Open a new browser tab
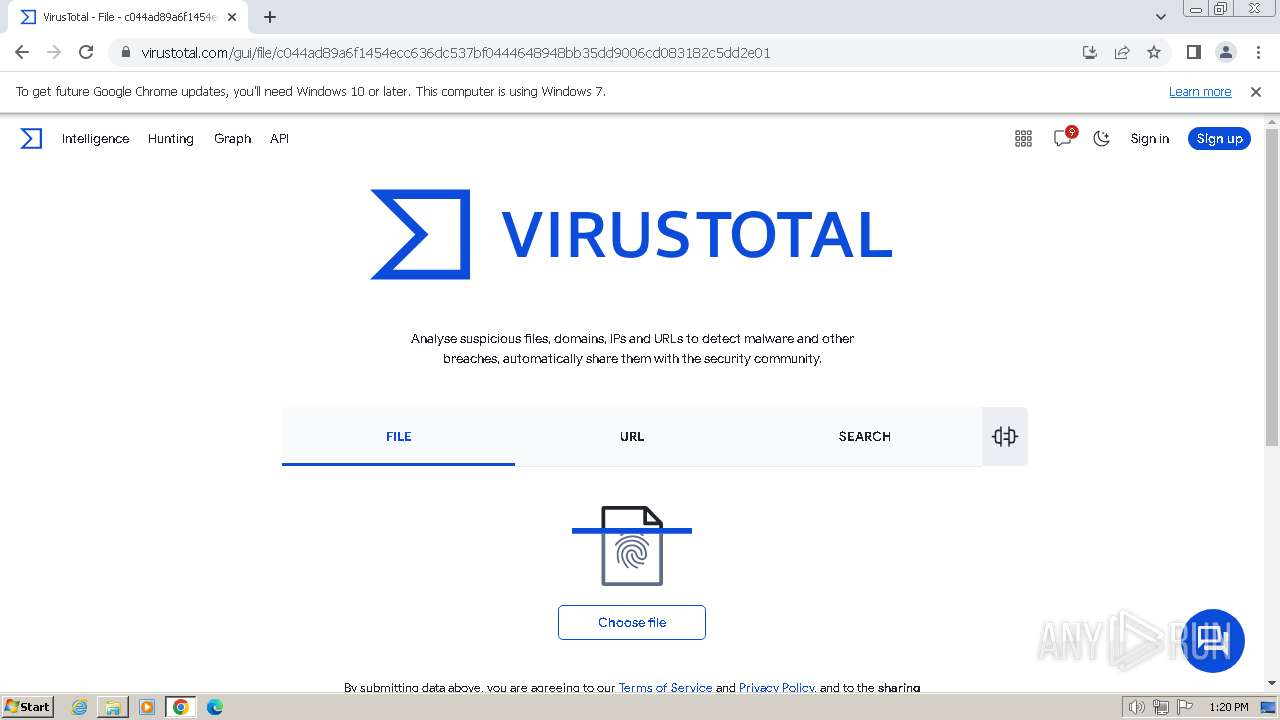1280x720 pixels. coord(270,17)
